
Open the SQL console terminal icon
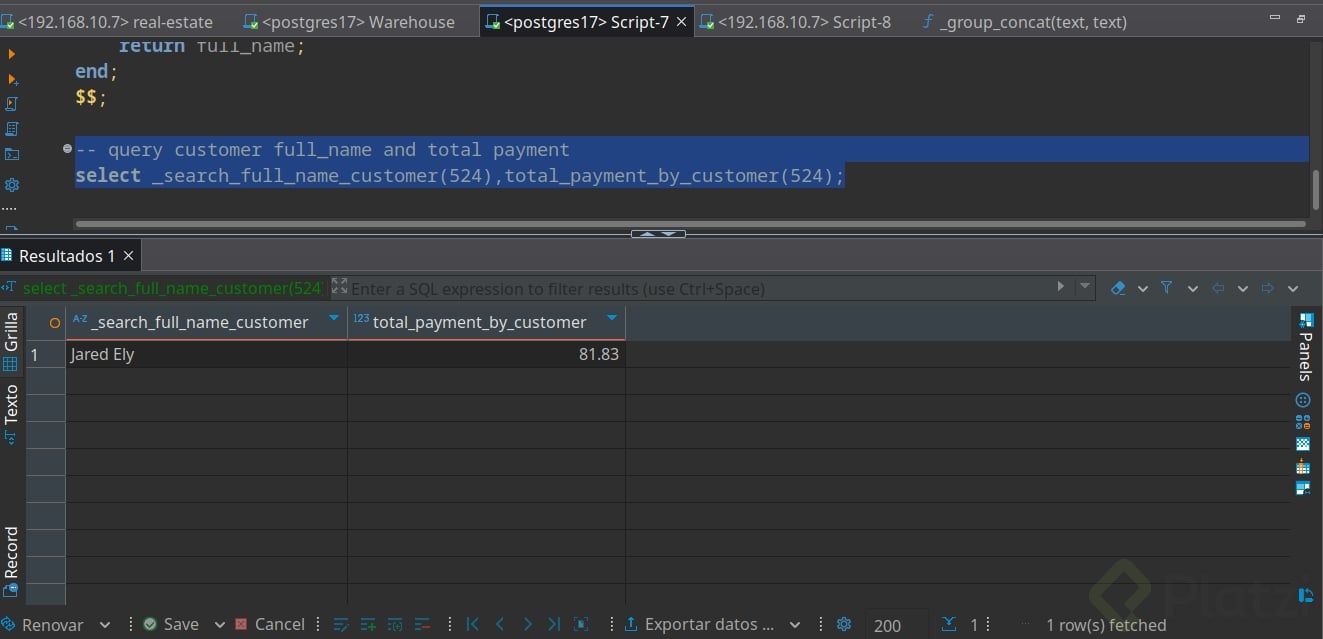coord(12,154)
